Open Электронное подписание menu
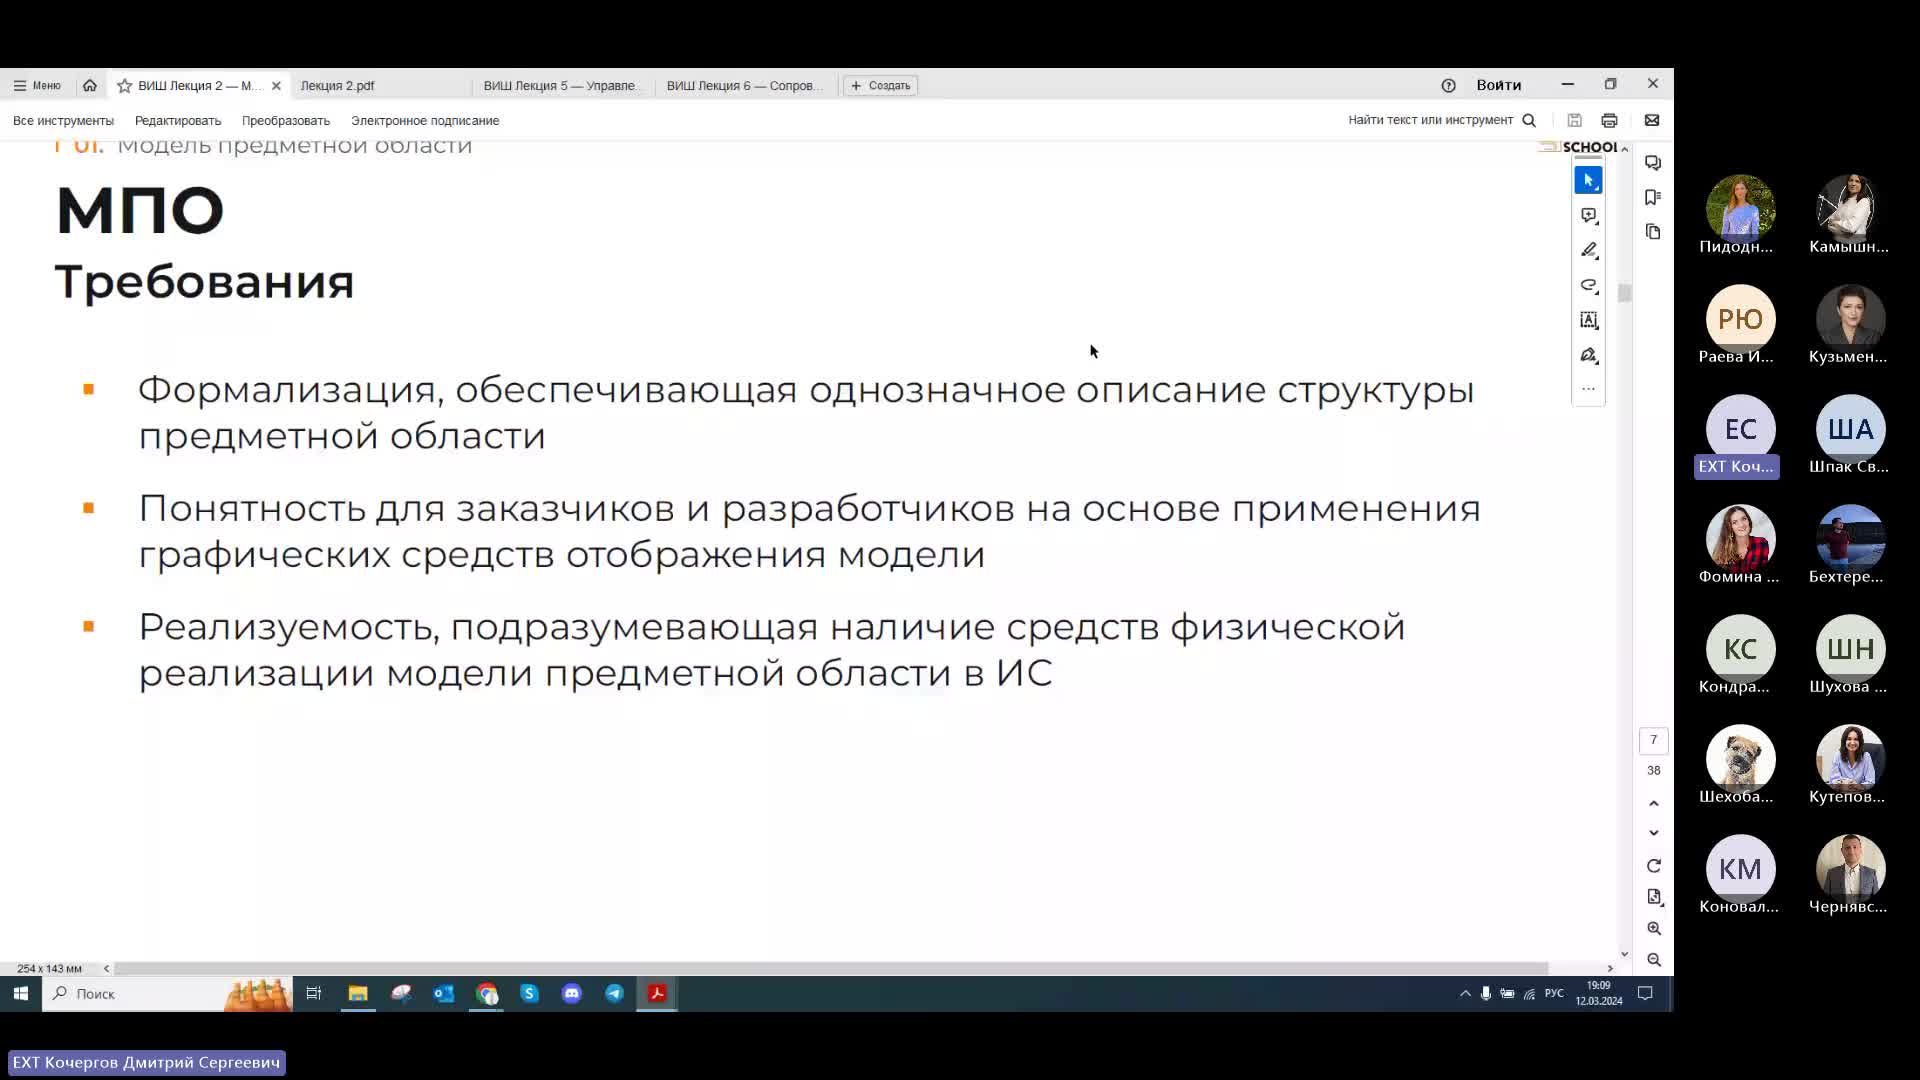 pyautogui.click(x=425, y=120)
